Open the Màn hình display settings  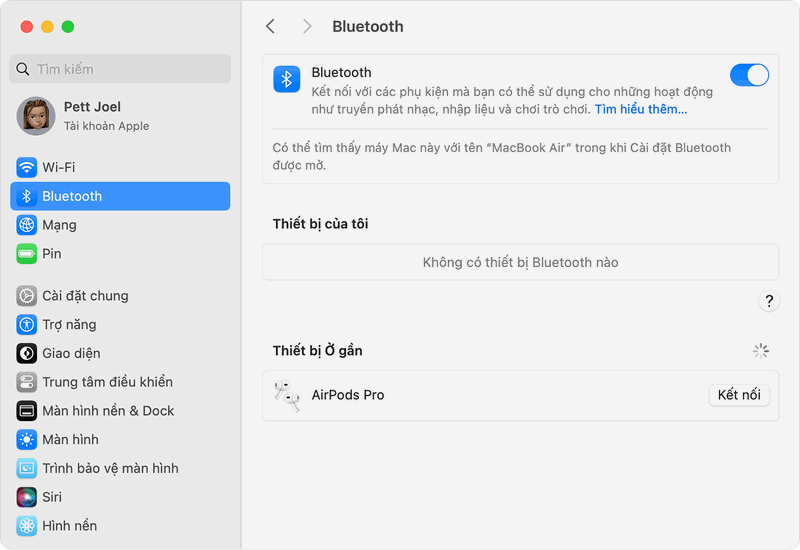[x=120, y=439]
